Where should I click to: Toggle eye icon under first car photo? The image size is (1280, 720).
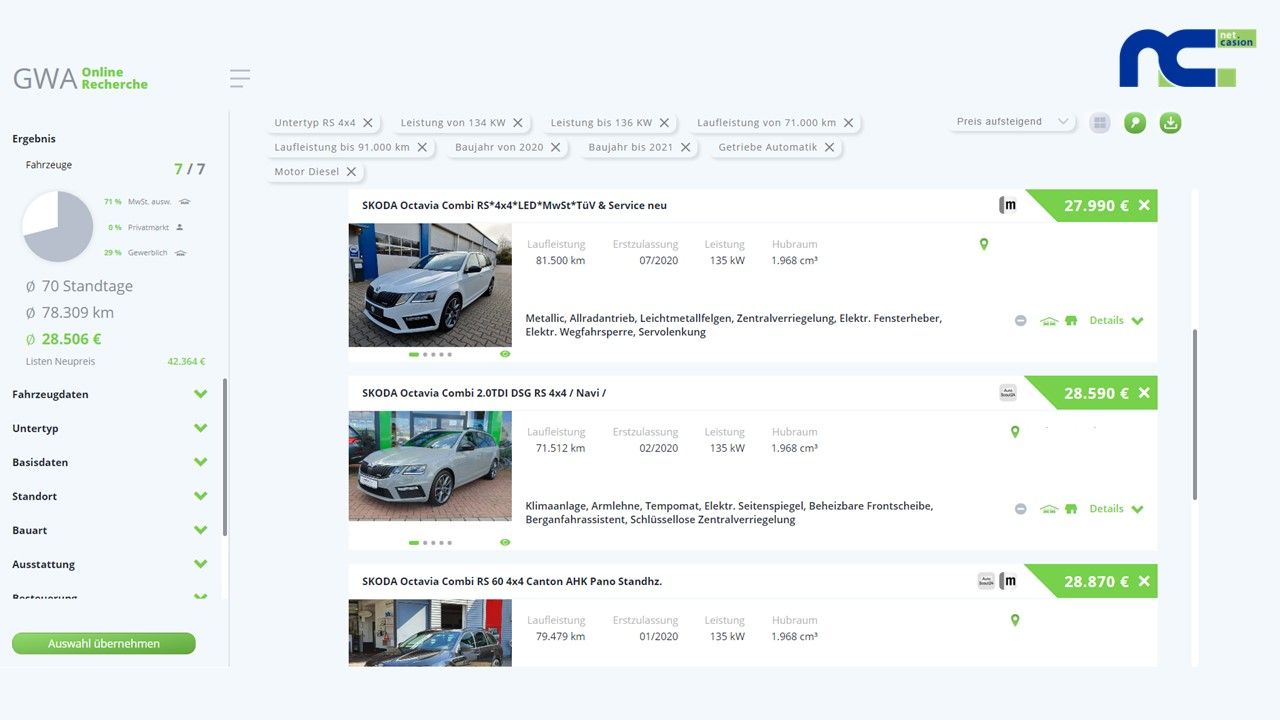click(505, 354)
